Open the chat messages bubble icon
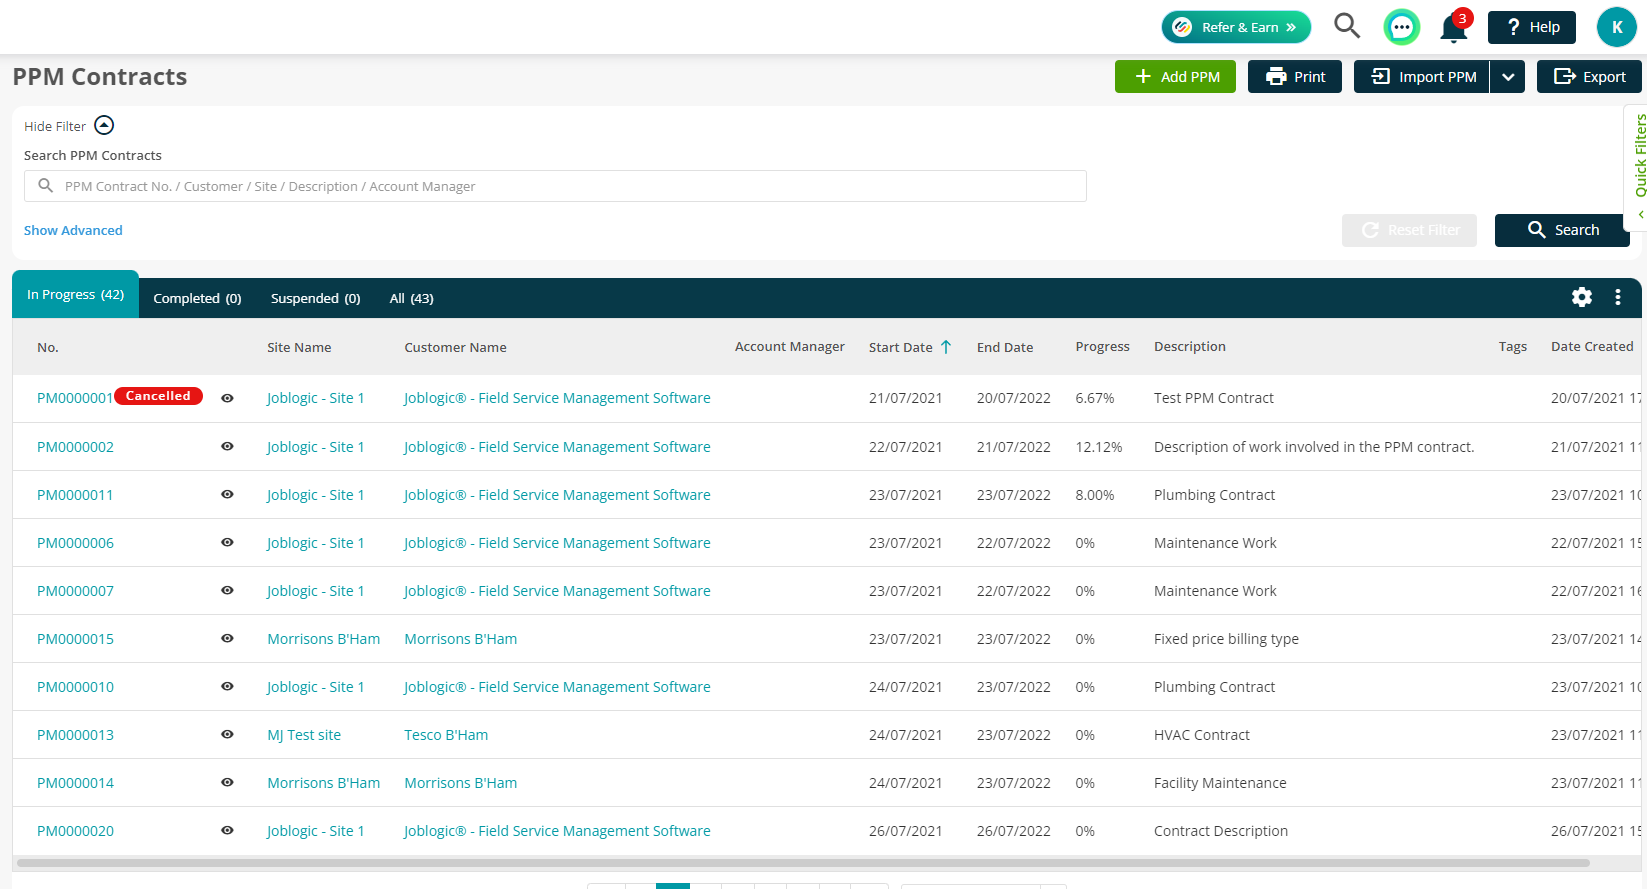Viewport: 1647px width, 889px height. coord(1401,27)
